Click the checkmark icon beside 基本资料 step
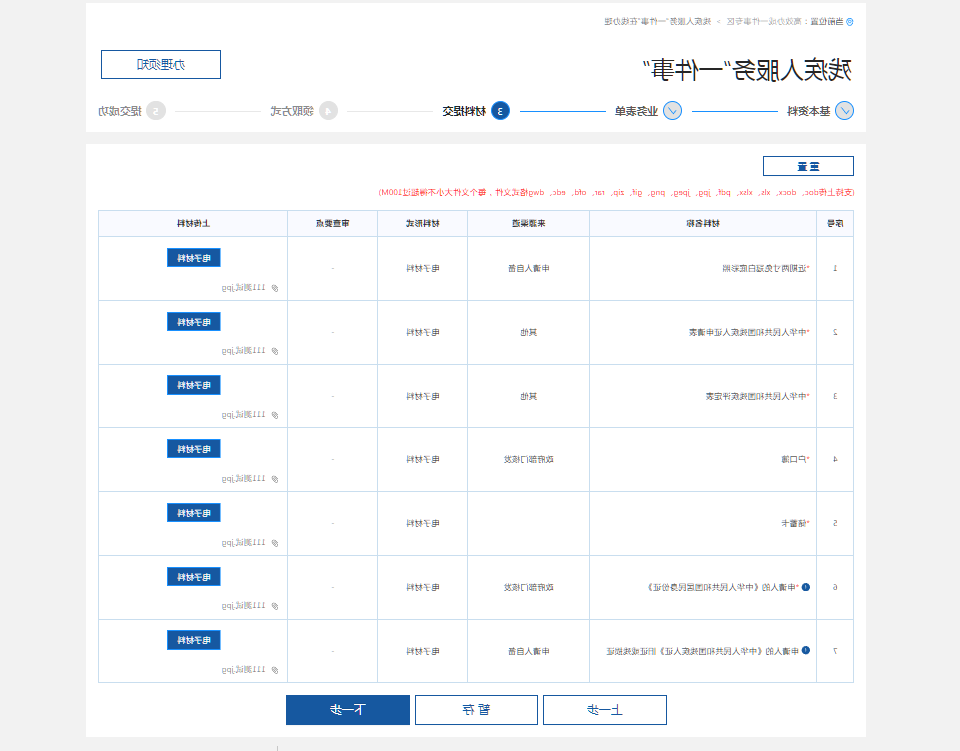This screenshot has height=751, width=960. pos(844,111)
